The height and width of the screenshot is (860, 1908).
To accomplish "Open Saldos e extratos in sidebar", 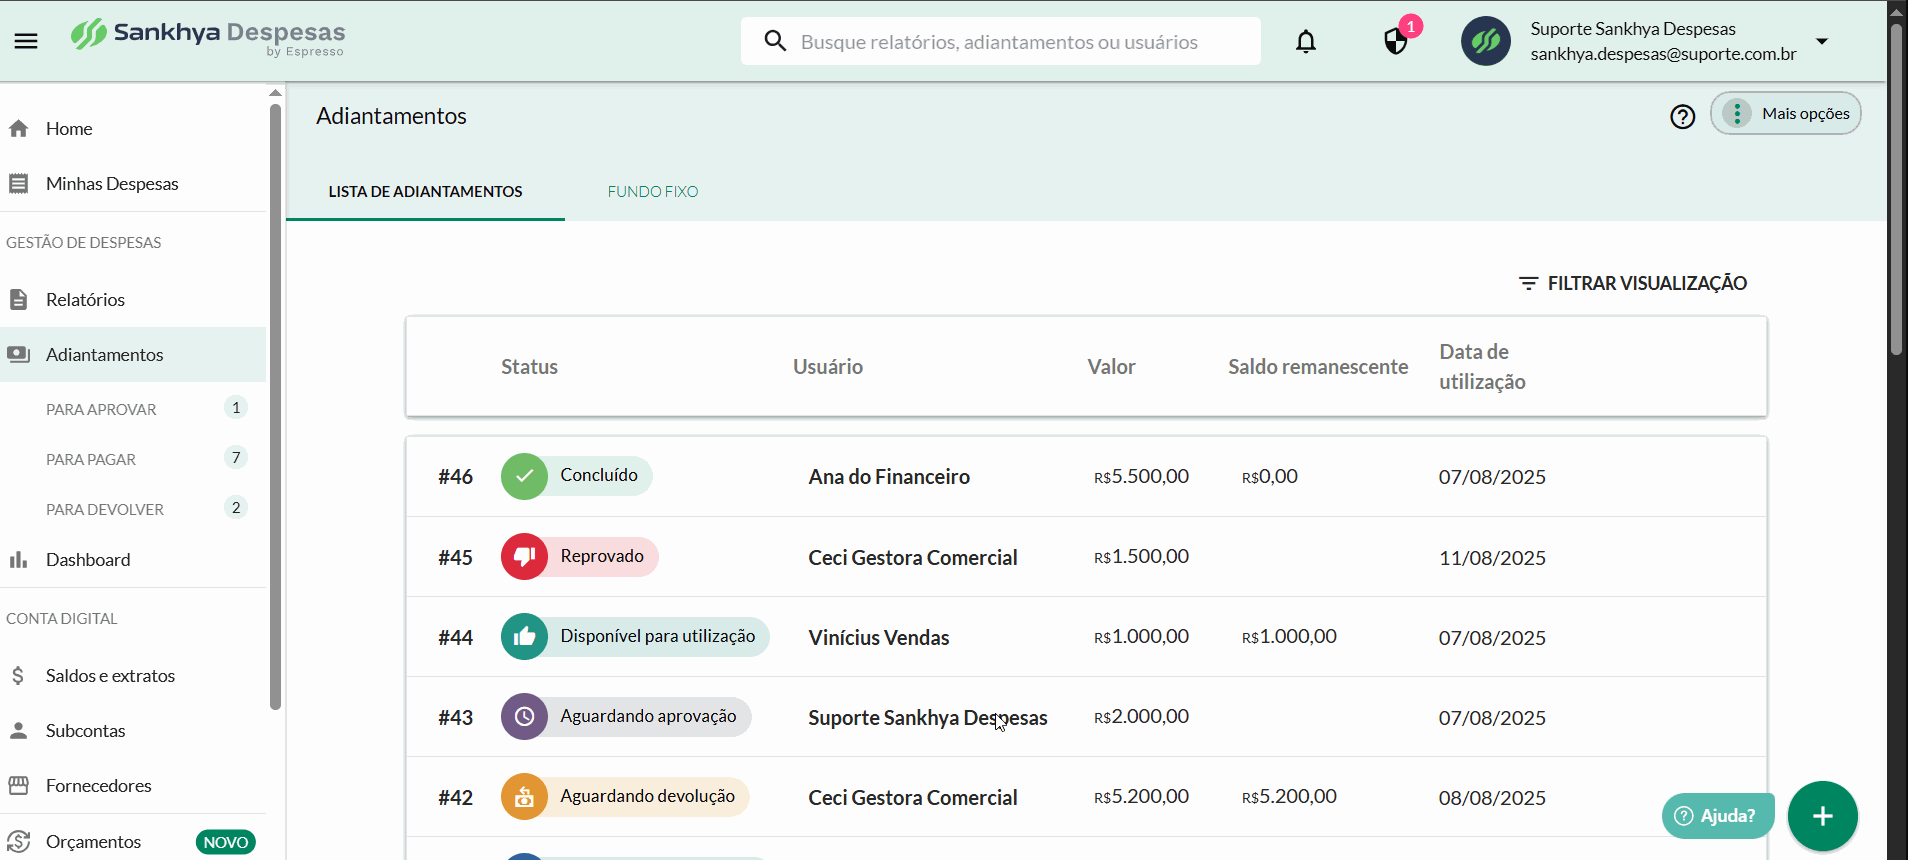I will 133,676.
